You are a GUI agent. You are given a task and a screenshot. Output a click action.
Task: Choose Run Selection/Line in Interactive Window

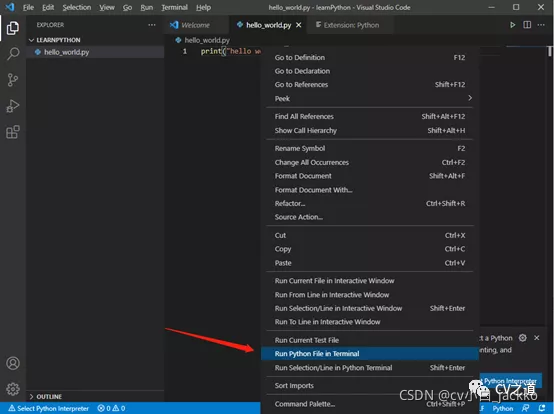point(370,308)
